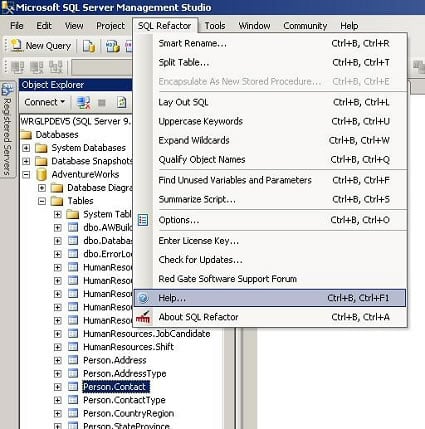
Task: Expand the Database Snapshots node
Action: 26,161
